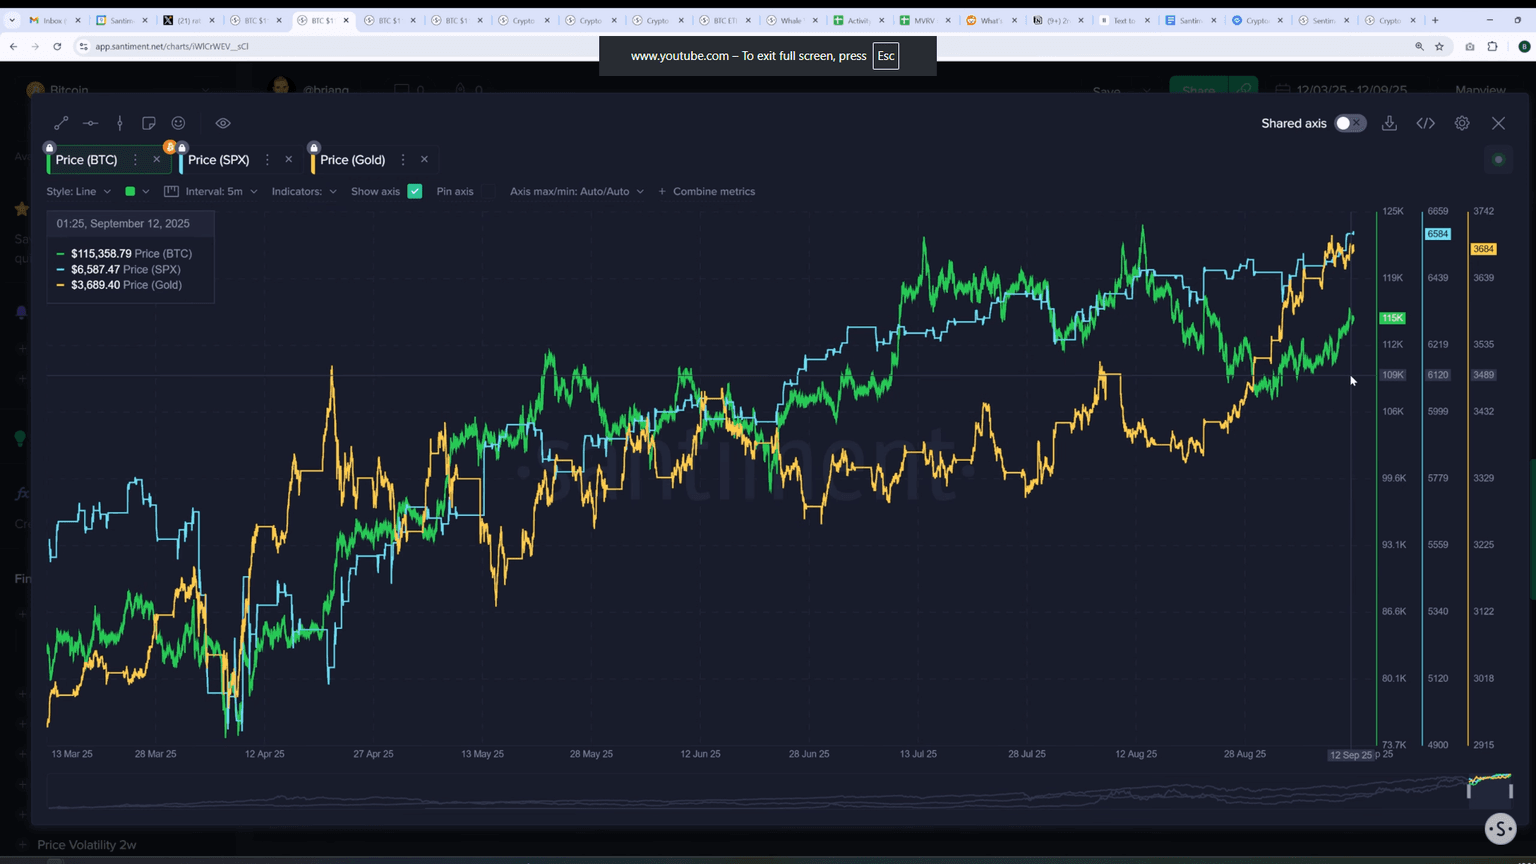Select the vertical line drawing tool

[120, 123]
